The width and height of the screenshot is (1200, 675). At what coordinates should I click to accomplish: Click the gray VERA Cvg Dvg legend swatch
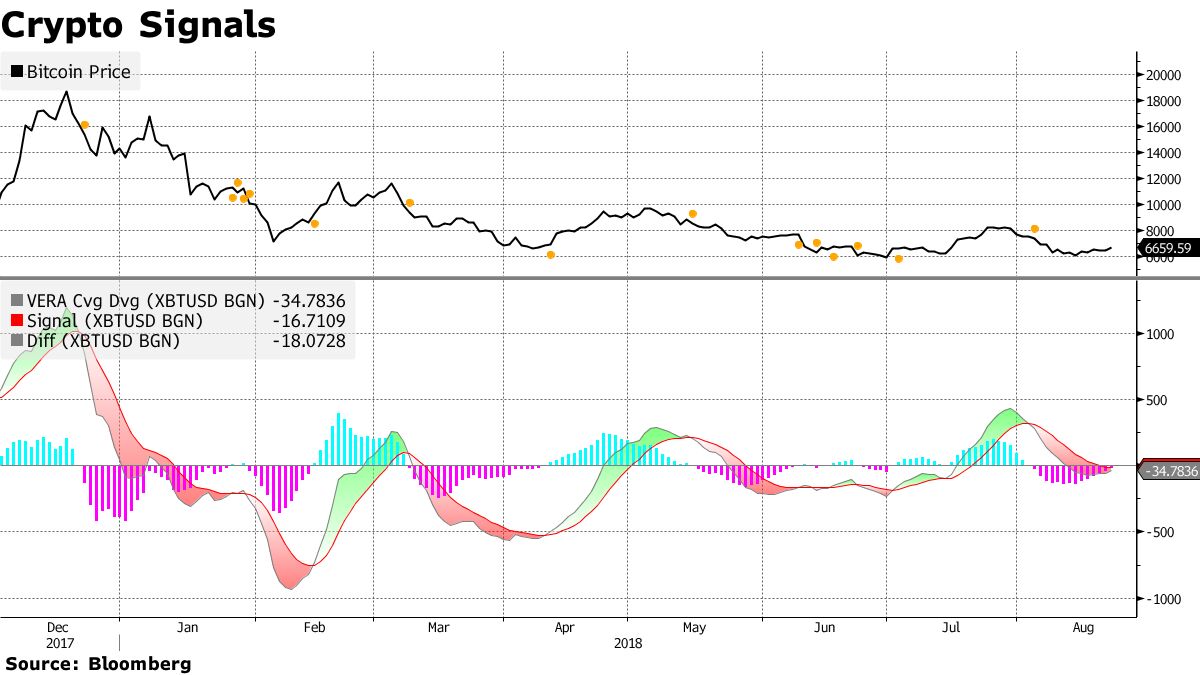(x=16, y=301)
